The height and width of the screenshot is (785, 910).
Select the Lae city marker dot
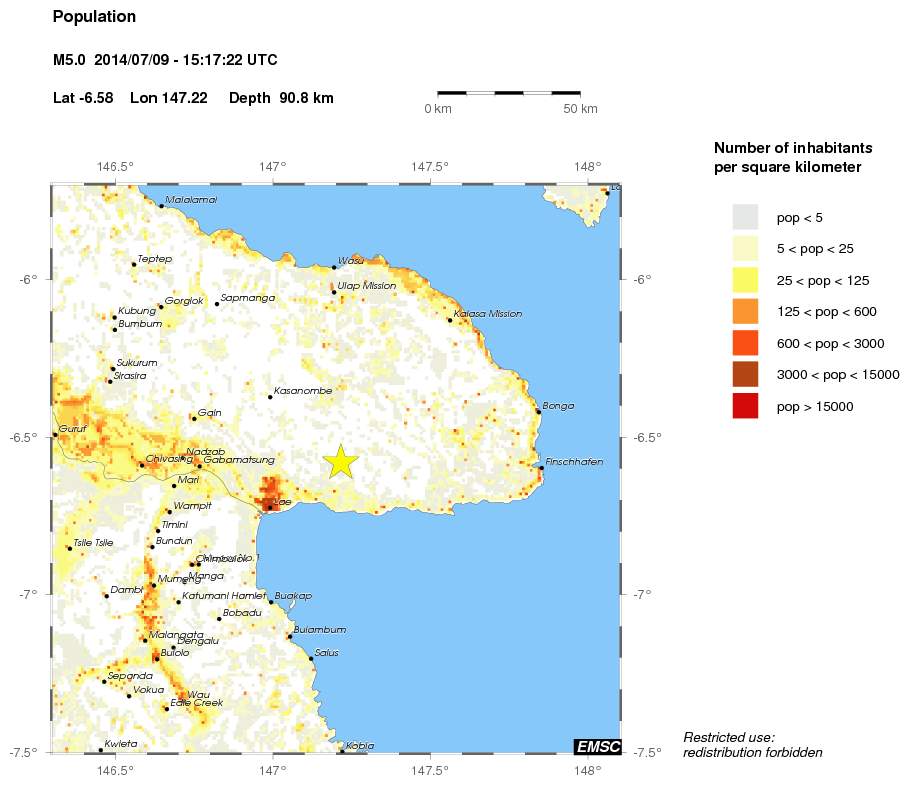(270, 508)
